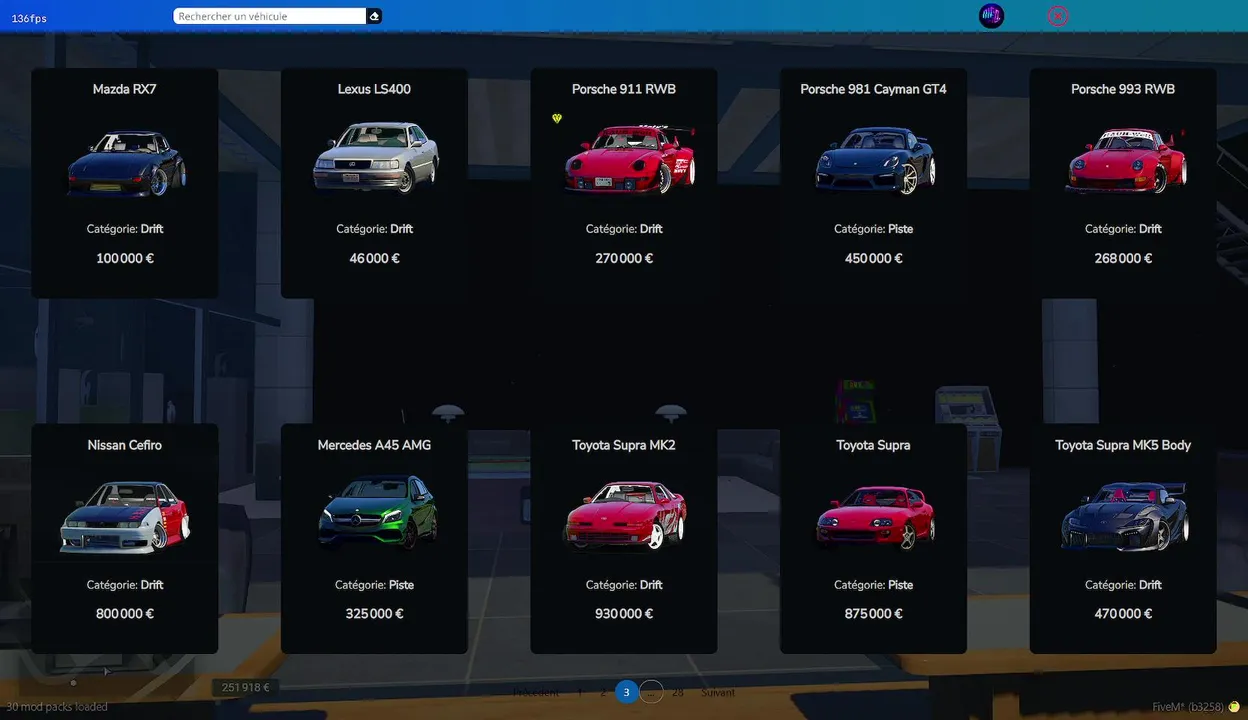Screen dimensions: 1248x720
Task: Jump to page 1 of the catalog
Action: [x=579, y=692]
